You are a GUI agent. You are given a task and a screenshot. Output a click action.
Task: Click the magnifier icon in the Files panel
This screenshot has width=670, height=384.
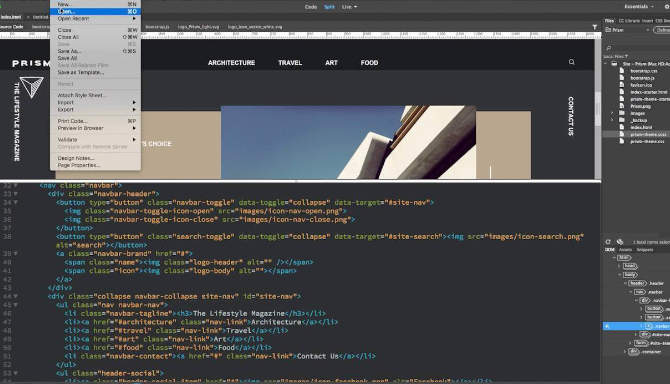[609, 48]
